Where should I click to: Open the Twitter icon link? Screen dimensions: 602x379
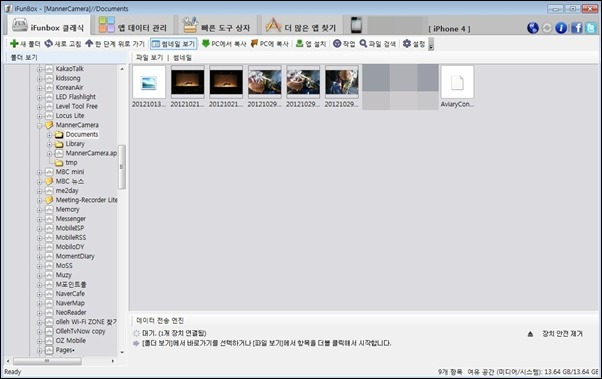(x=591, y=28)
